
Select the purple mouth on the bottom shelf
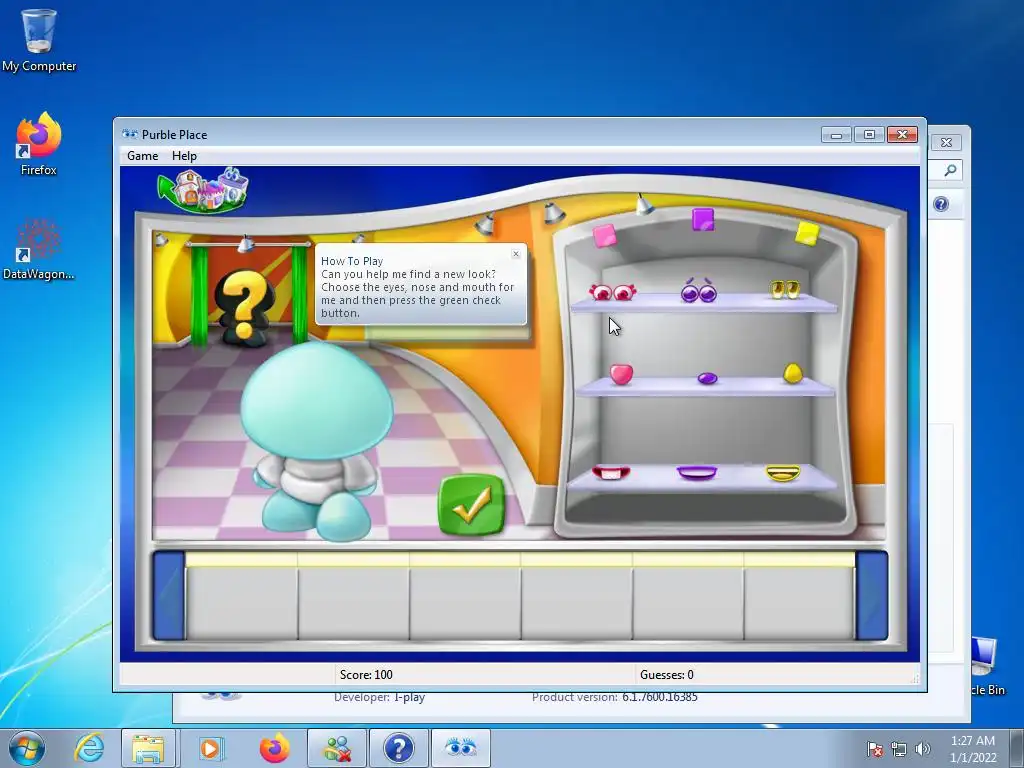pos(696,472)
